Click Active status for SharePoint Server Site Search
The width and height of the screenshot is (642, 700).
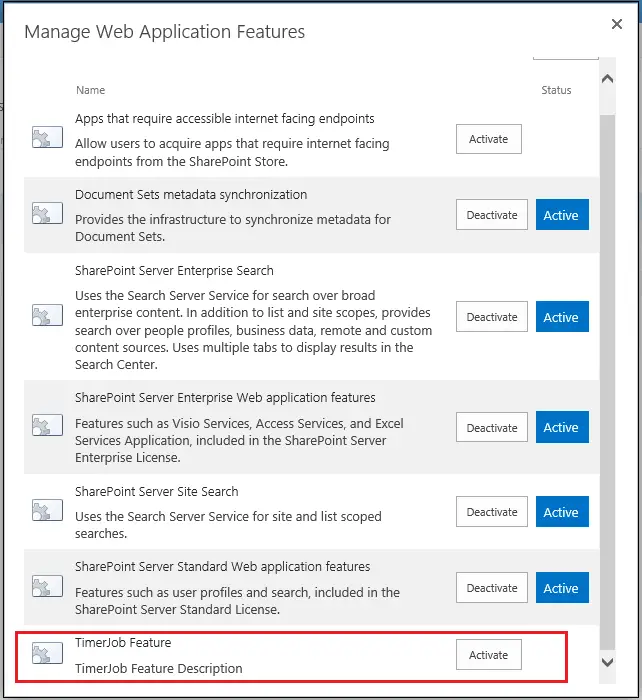[562, 512]
